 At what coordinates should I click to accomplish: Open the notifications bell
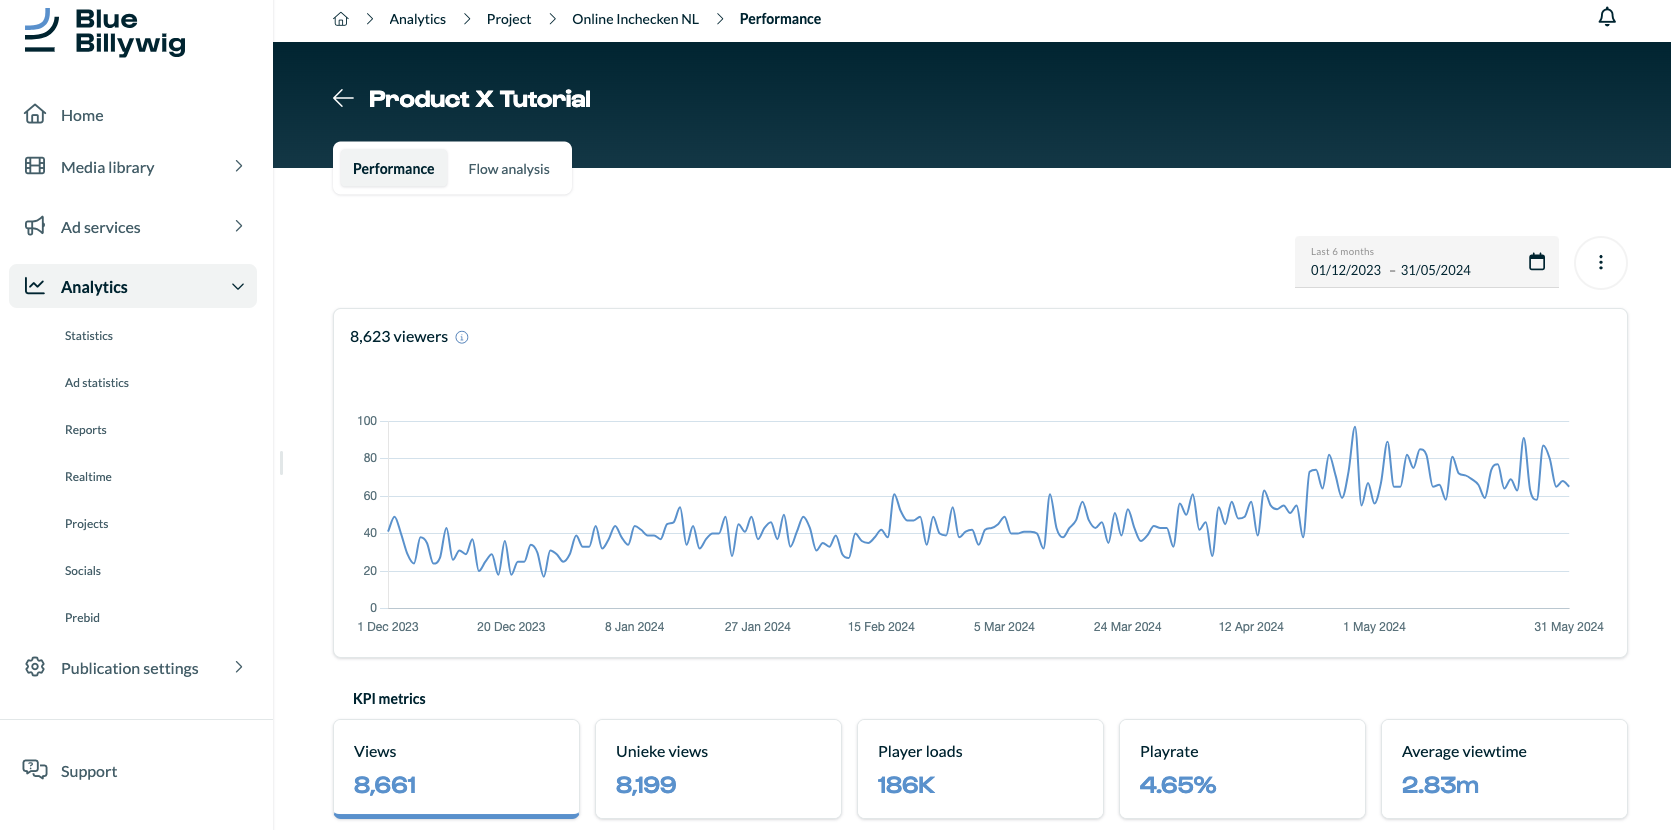click(x=1607, y=17)
